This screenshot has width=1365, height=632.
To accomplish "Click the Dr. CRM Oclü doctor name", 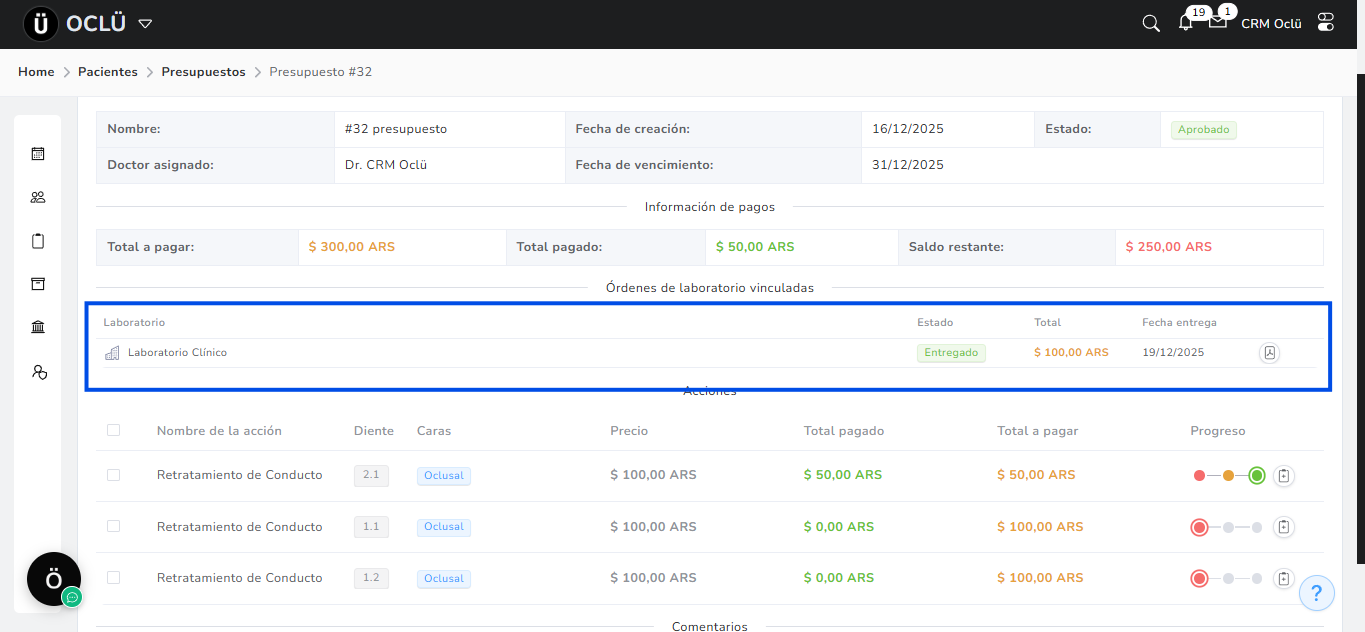I will click(386, 165).
